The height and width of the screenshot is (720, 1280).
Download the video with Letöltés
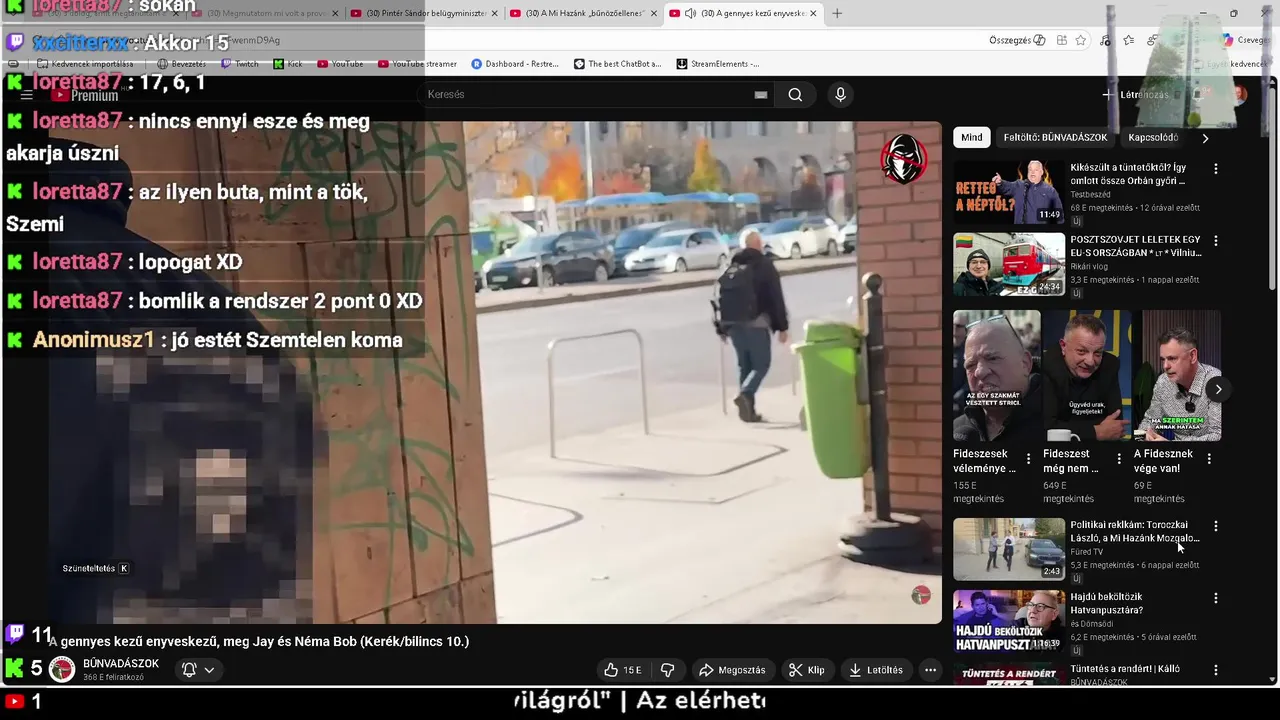coord(876,670)
